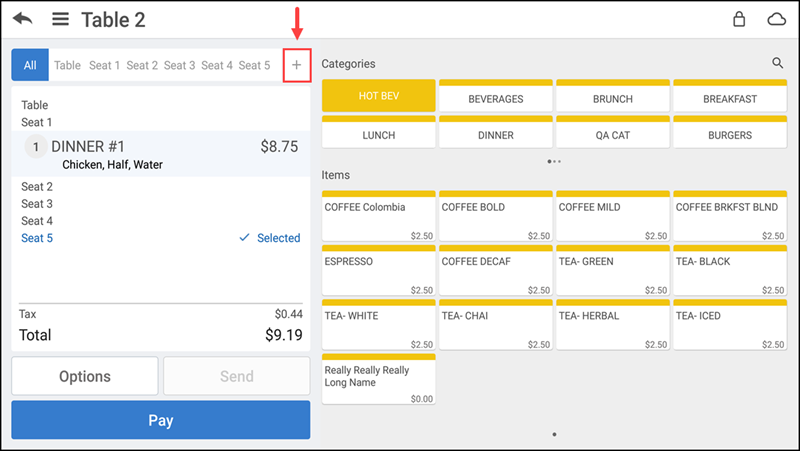Add TEA- BLACK to the order
The width and height of the screenshot is (800, 452).
click(730, 270)
